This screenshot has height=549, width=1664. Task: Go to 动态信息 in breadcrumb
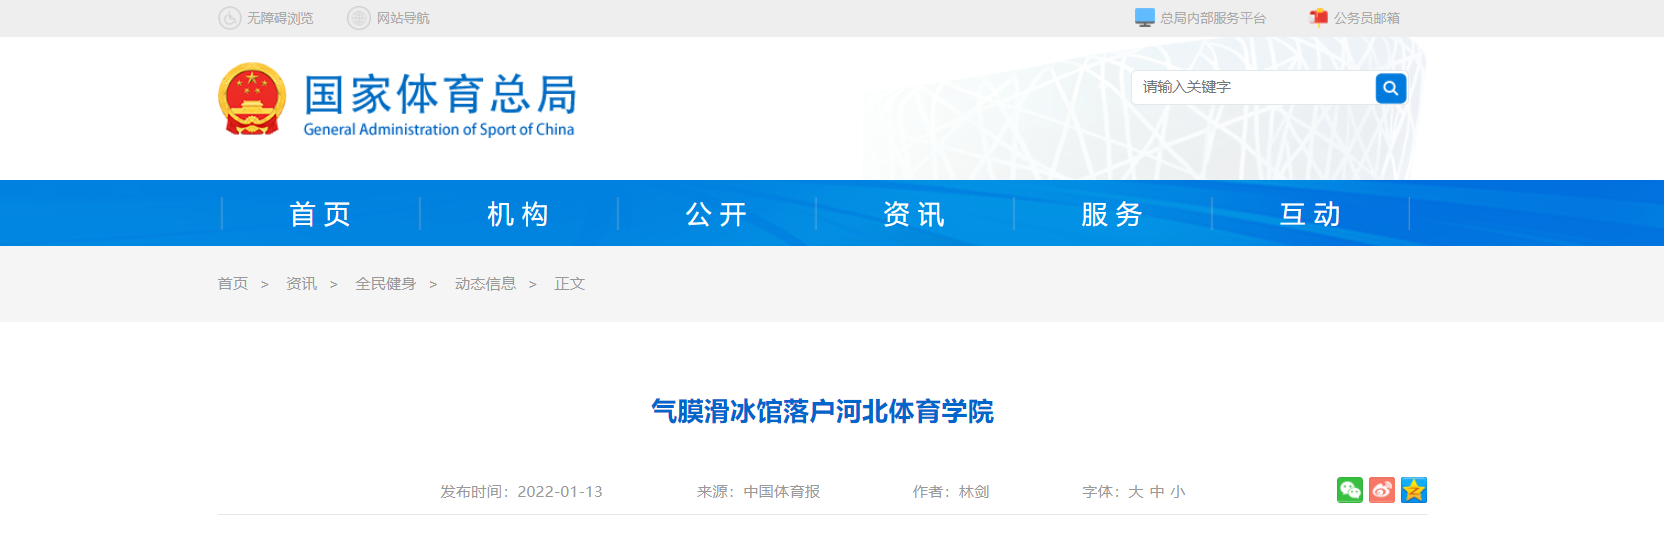485,284
